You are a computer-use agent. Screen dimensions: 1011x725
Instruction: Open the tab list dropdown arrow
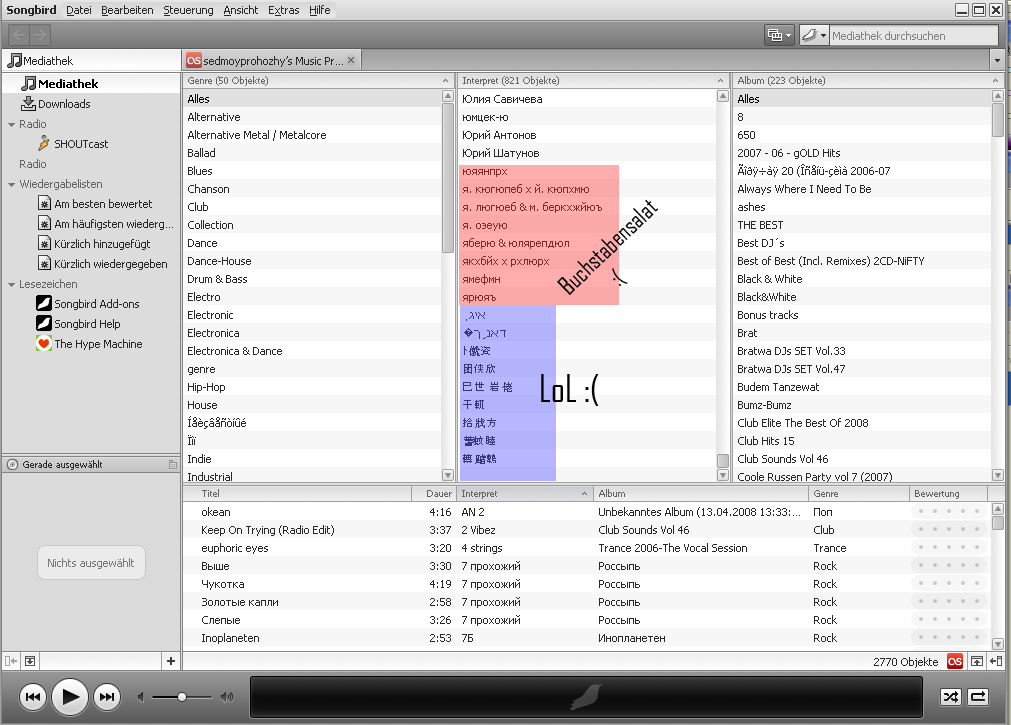[x=997, y=61]
